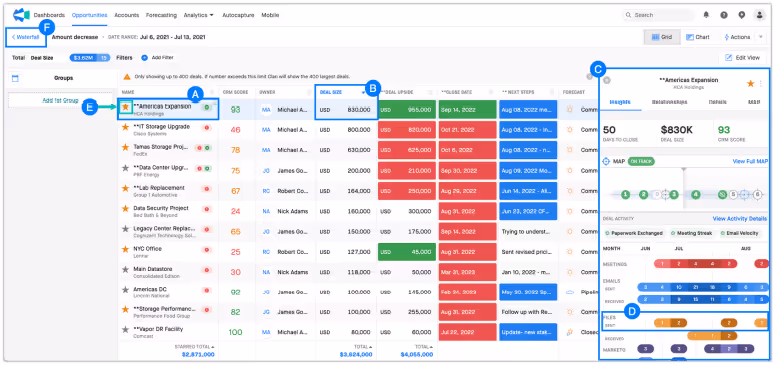Open the Mobile menu item
773x365 pixels.
click(270, 15)
